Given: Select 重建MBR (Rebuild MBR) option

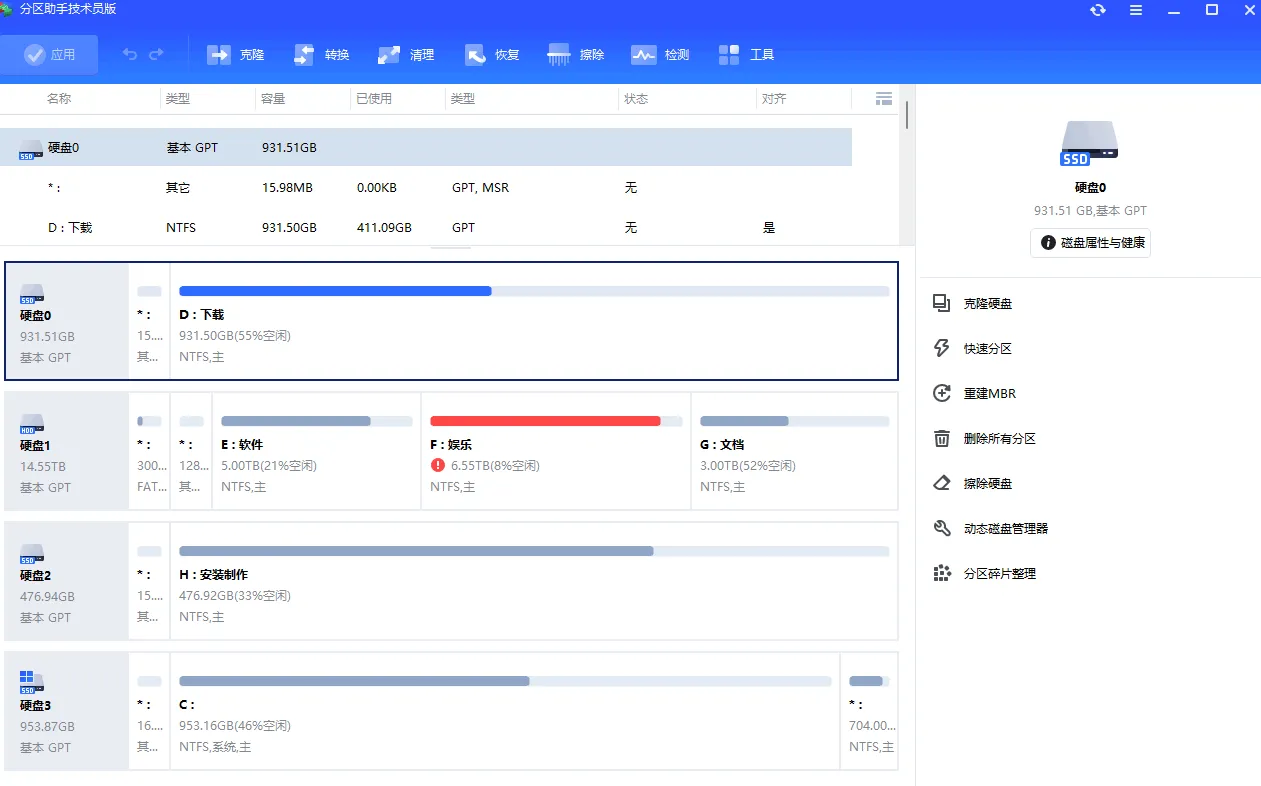Looking at the screenshot, I should coord(991,393).
